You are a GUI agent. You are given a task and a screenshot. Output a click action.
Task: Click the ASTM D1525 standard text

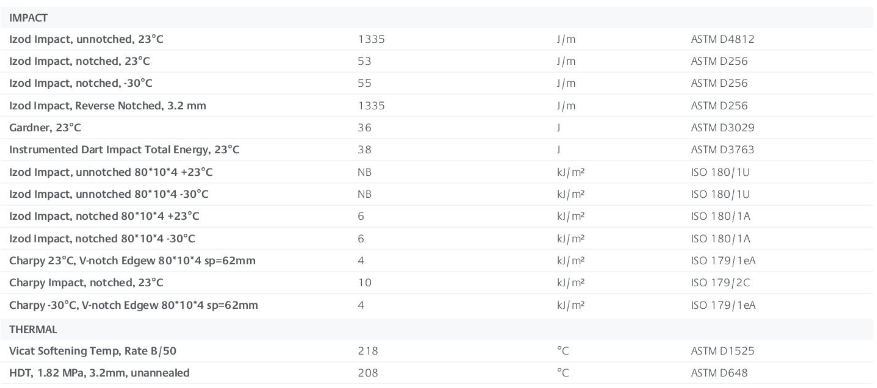pyautogui.click(x=723, y=351)
